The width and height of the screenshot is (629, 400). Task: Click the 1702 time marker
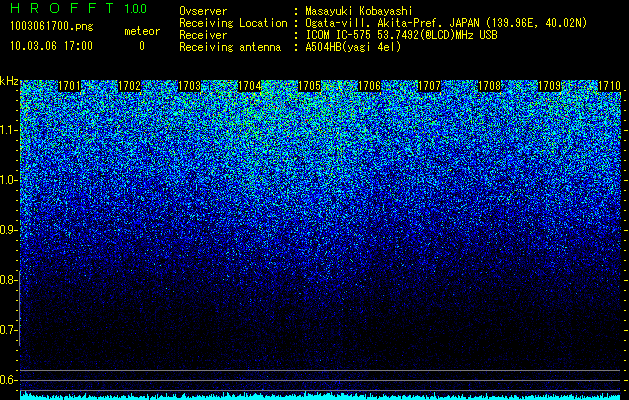130,86
